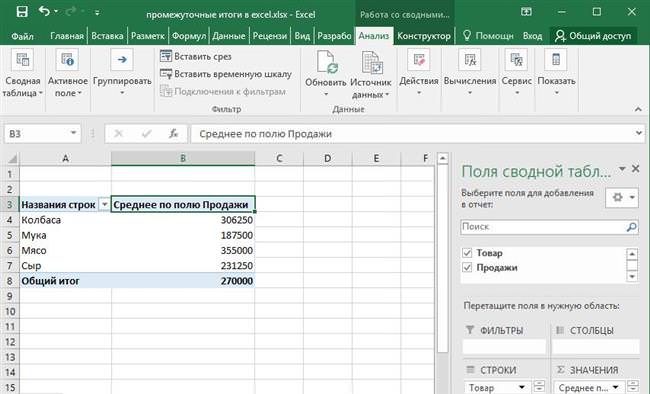Select column A header

(65, 158)
